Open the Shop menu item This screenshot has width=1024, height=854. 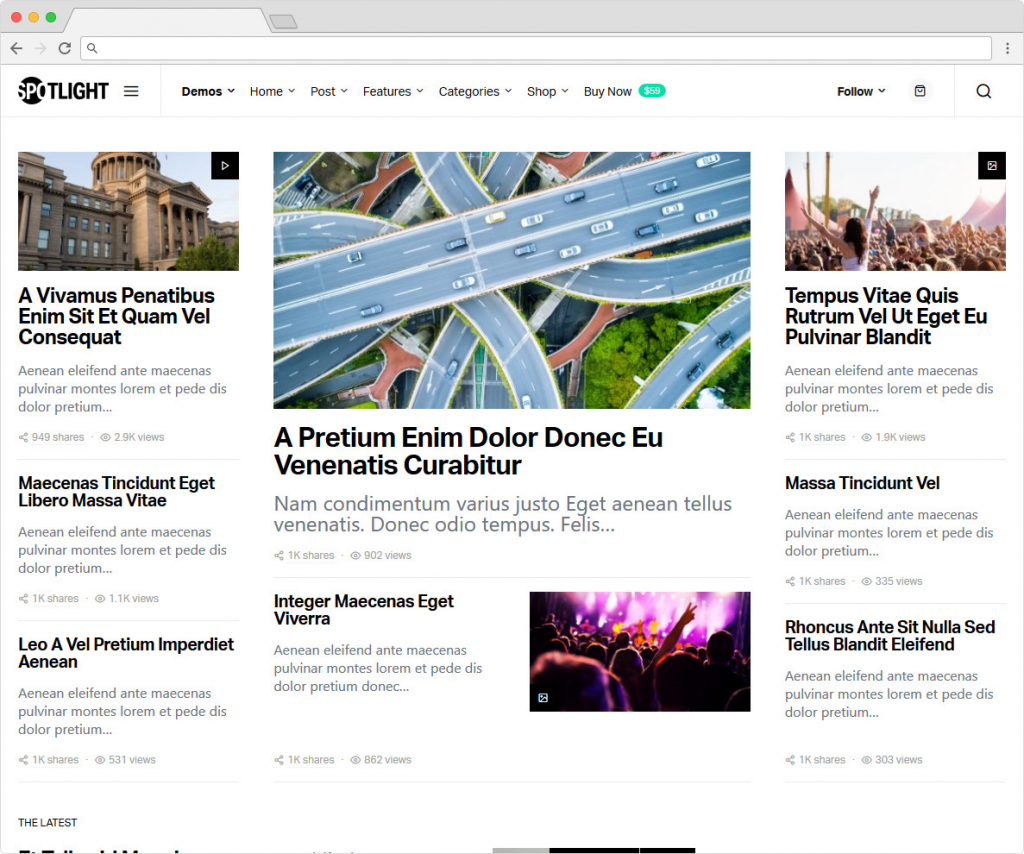(x=547, y=91)
